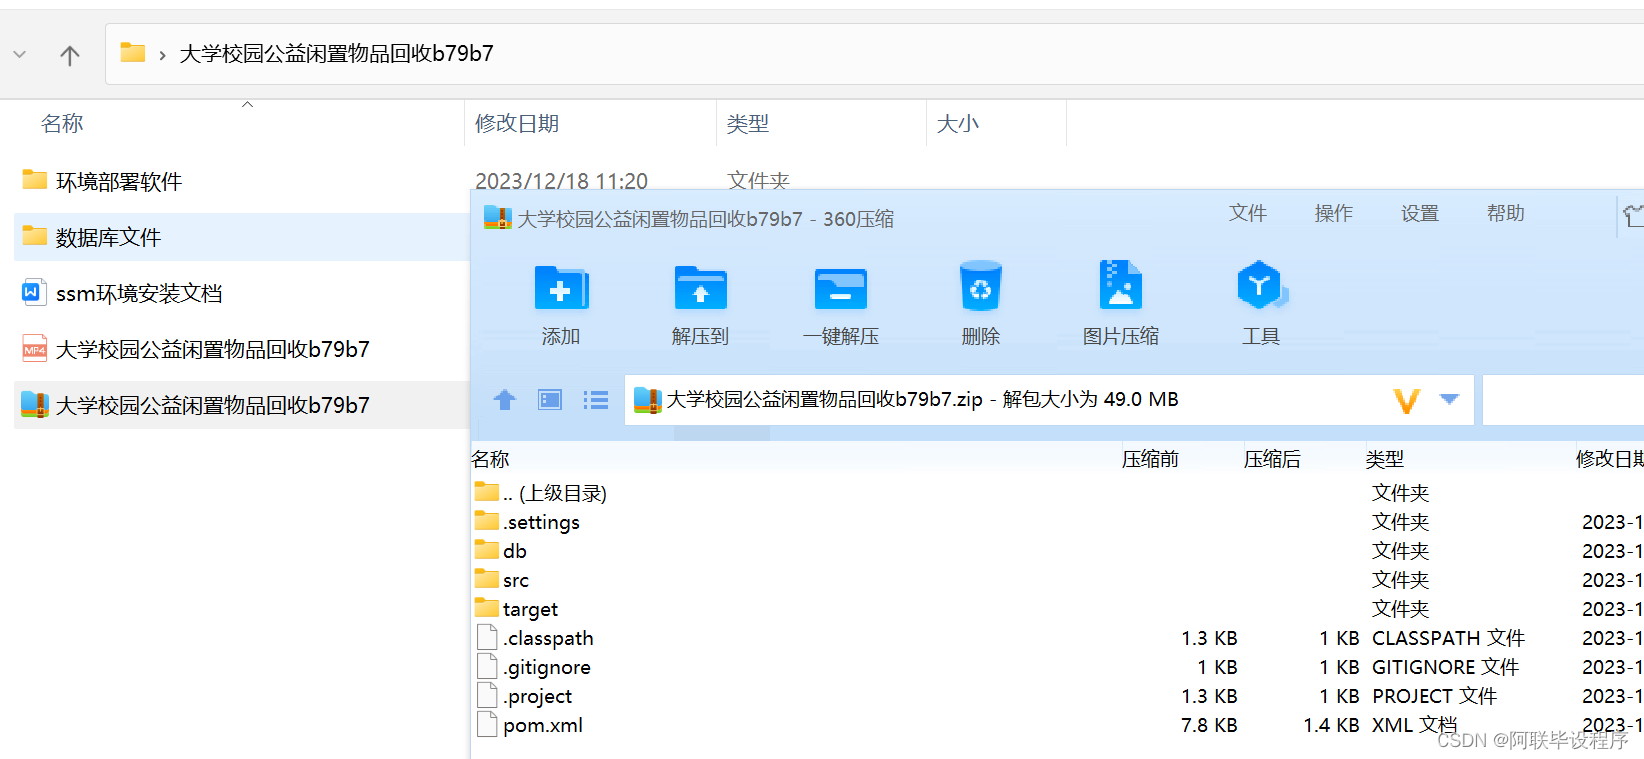Click the search box right of the path bar

coord(1563,400)
